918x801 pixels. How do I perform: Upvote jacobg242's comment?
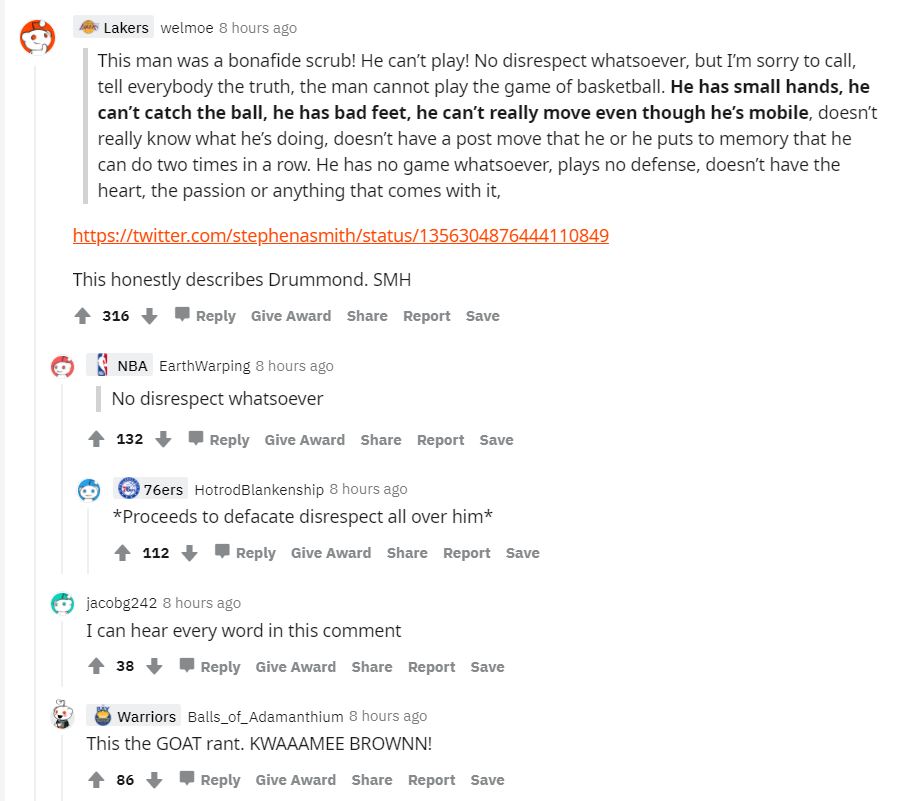coord(97,667)
